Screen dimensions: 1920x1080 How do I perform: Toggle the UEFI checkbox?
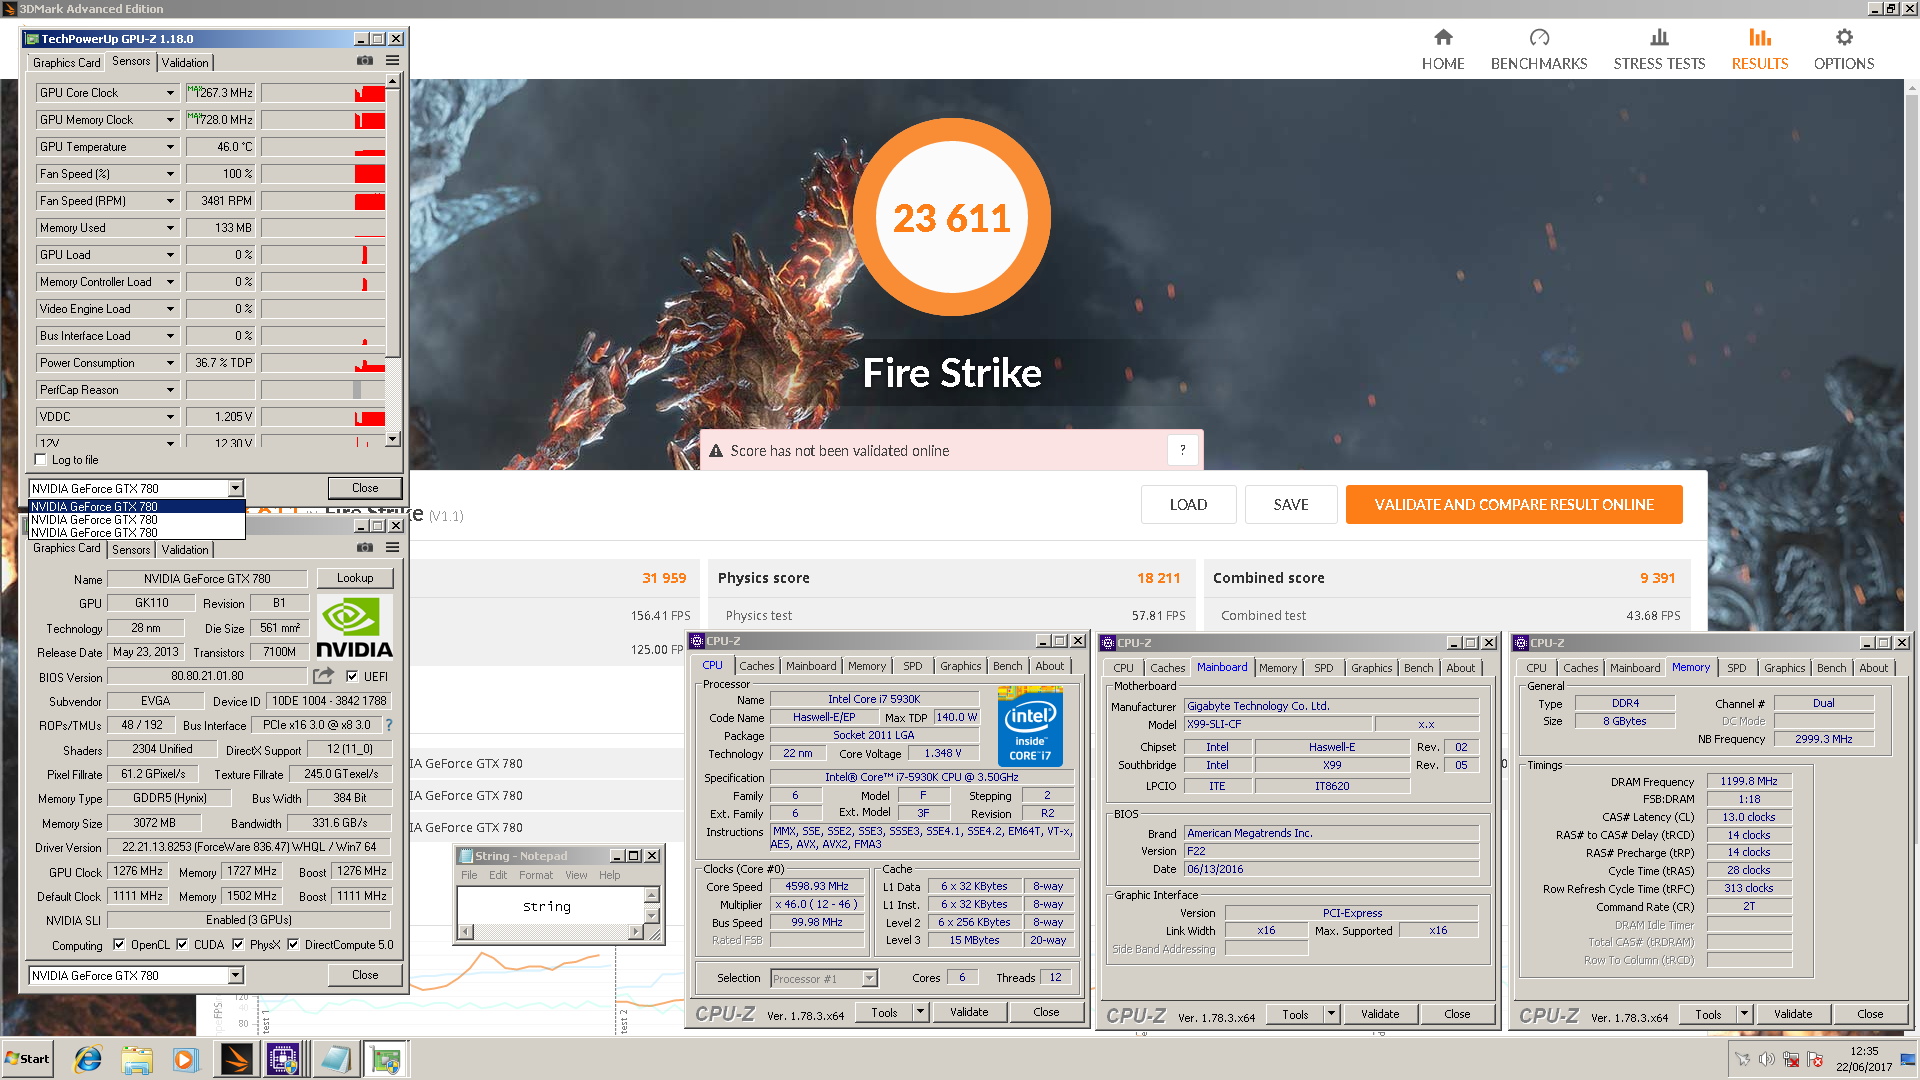click(x=352, y=676)
